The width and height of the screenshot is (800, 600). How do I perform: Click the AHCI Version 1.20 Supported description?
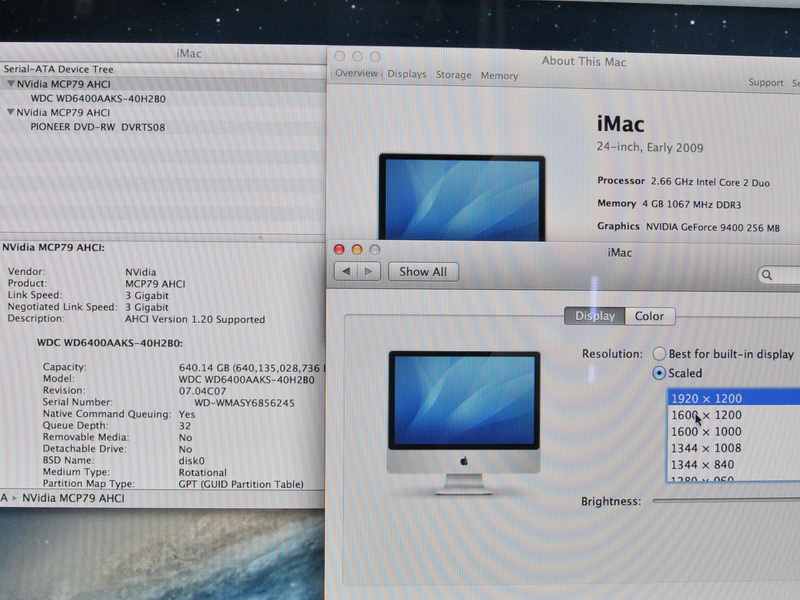tap(195, 319)
